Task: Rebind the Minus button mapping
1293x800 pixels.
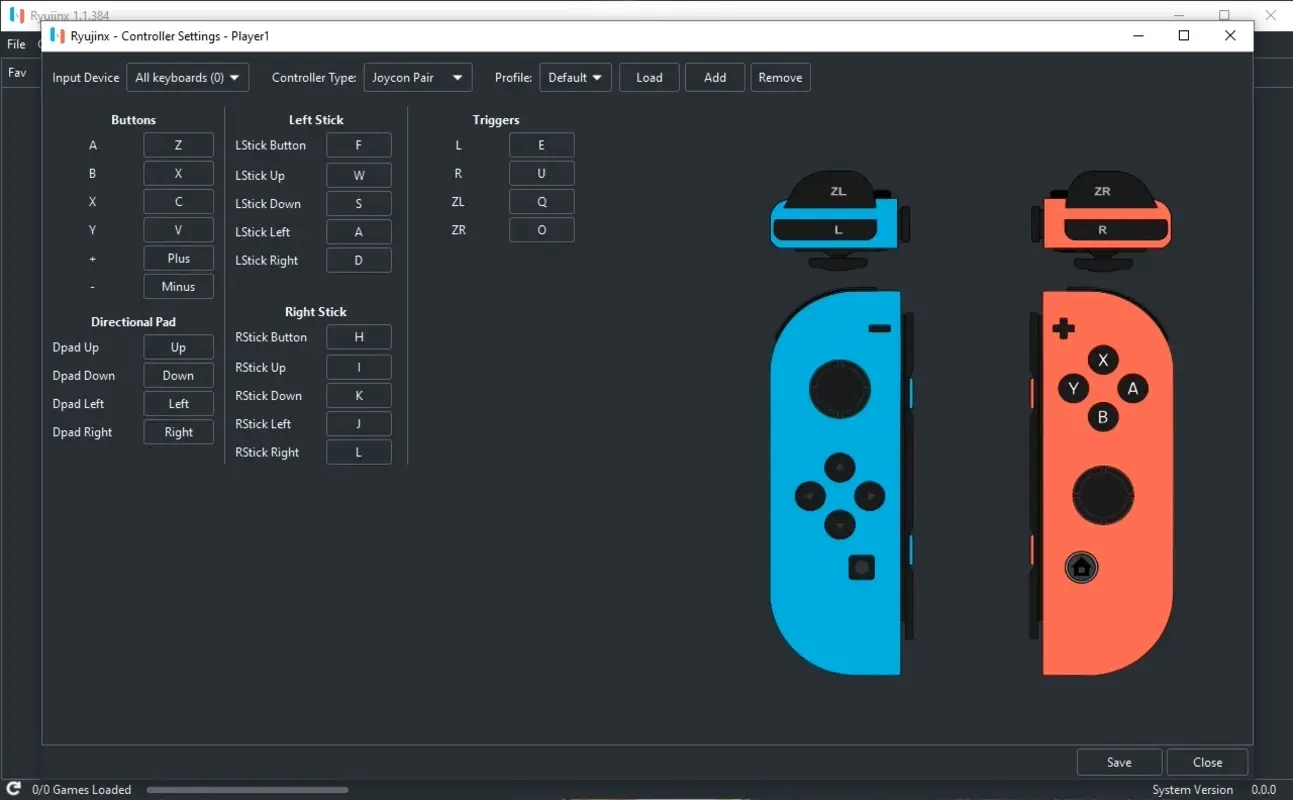Action: [x=178, y=286]
